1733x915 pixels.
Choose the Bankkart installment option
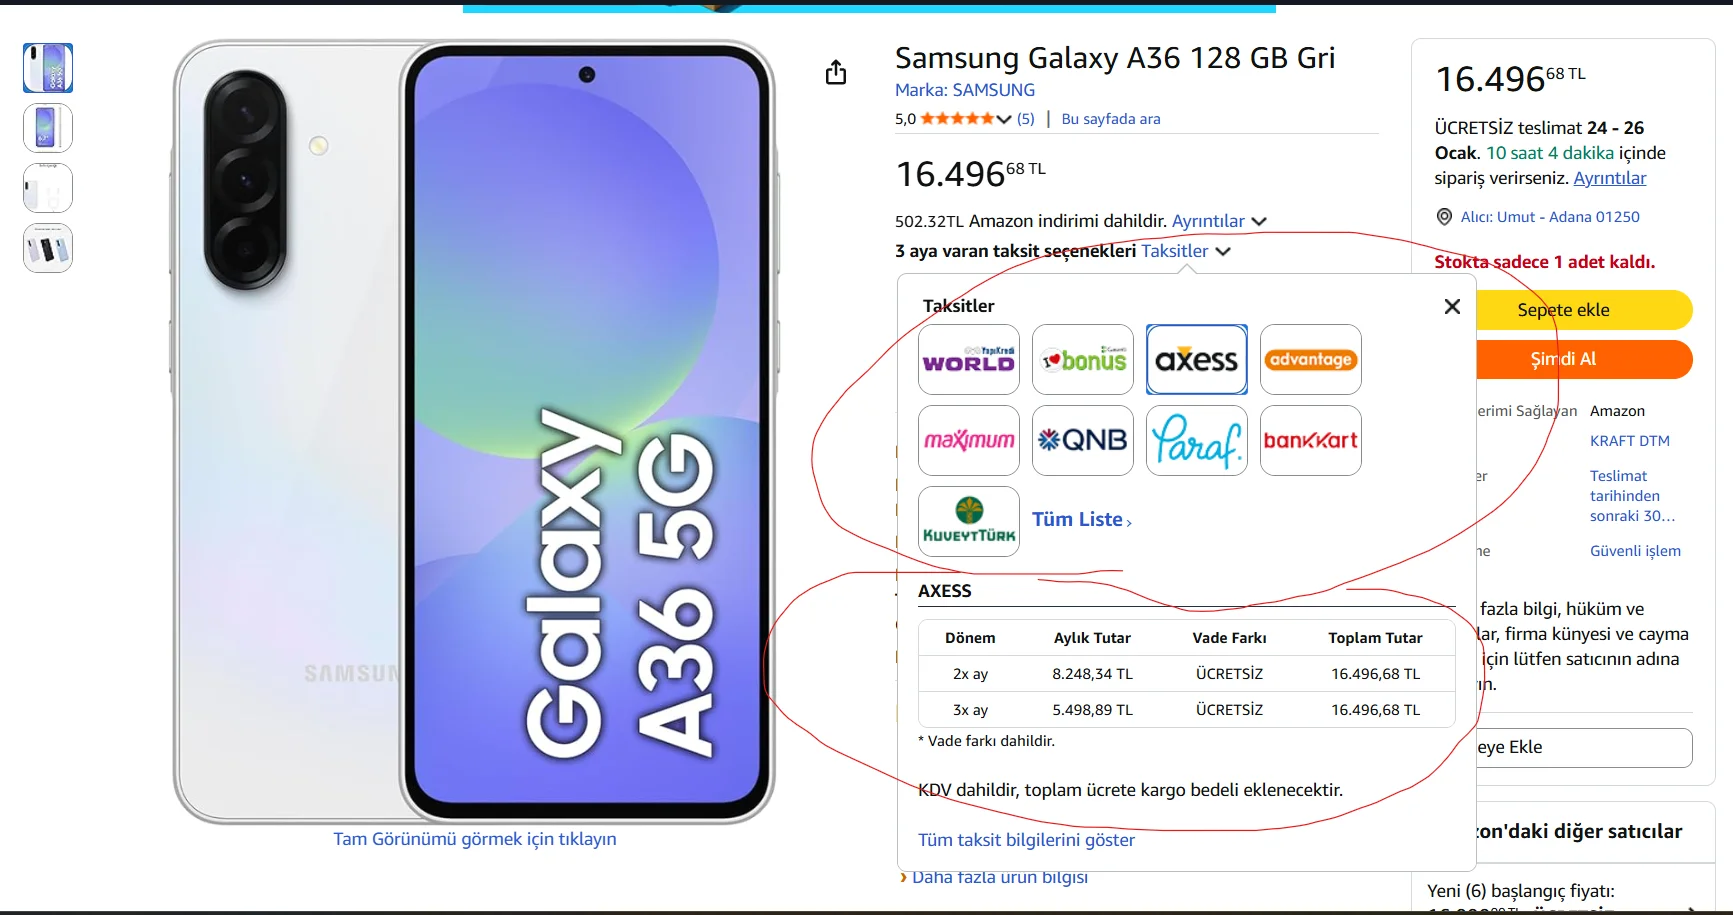(1311, 440)
